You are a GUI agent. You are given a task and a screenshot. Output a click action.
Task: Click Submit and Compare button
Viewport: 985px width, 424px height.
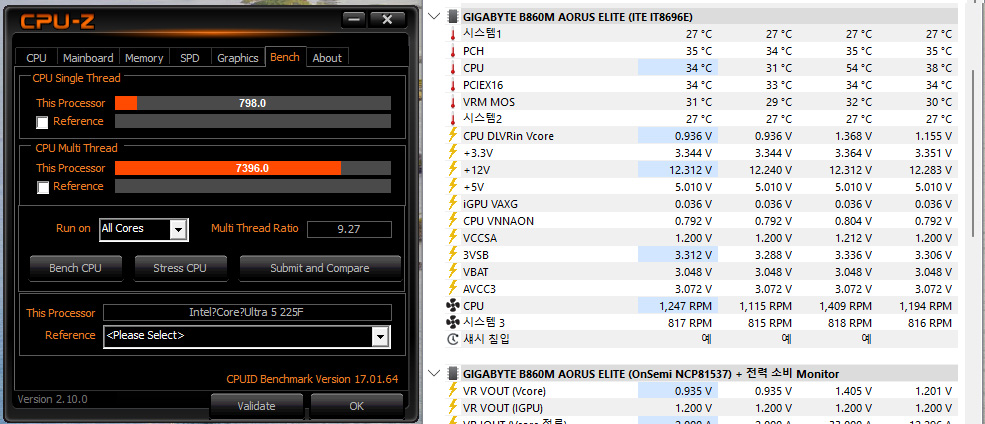tap(320, 268)
